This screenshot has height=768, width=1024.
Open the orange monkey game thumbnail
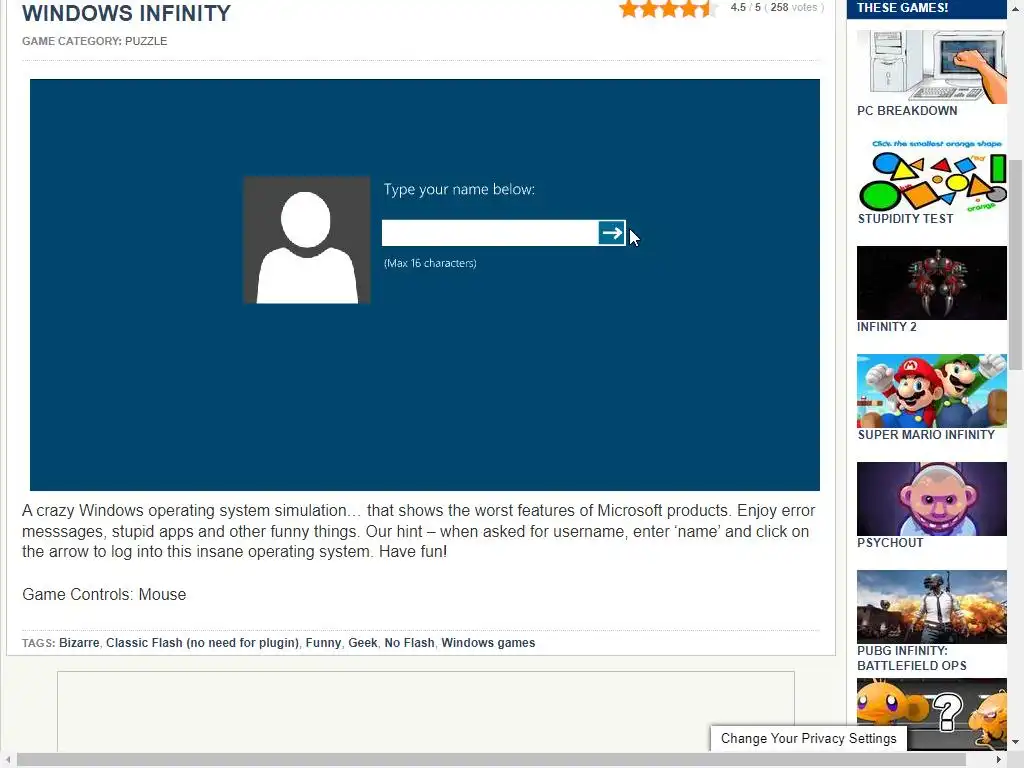tap(931, 713)
